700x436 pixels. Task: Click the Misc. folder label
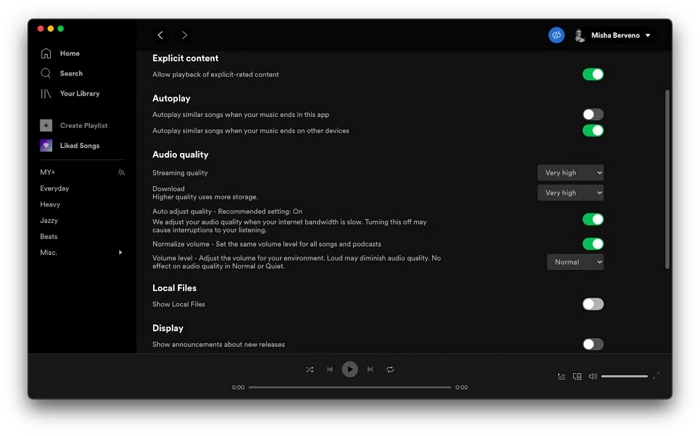pyautogui.click(x=49, y=253)
